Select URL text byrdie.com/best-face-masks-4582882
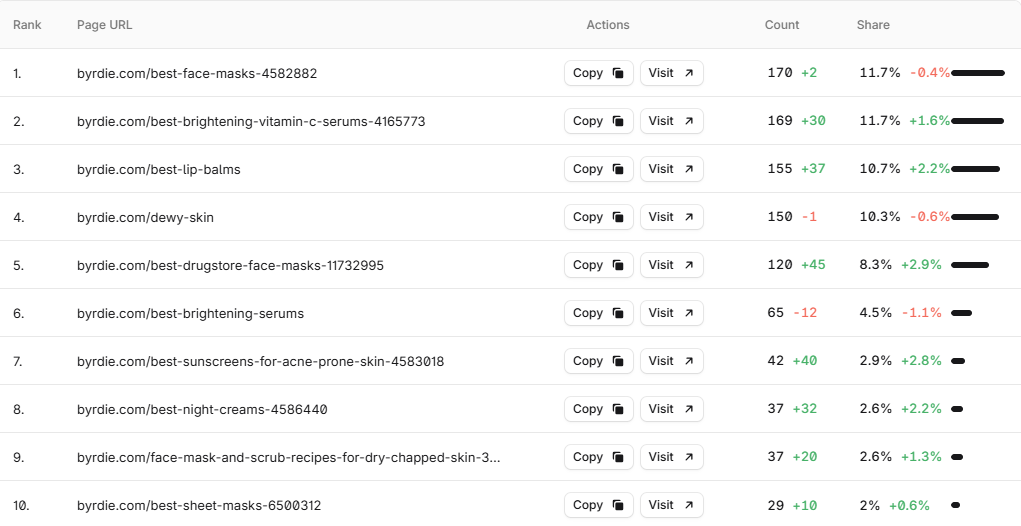The image size is (1021, 526). tap(197, 73)
